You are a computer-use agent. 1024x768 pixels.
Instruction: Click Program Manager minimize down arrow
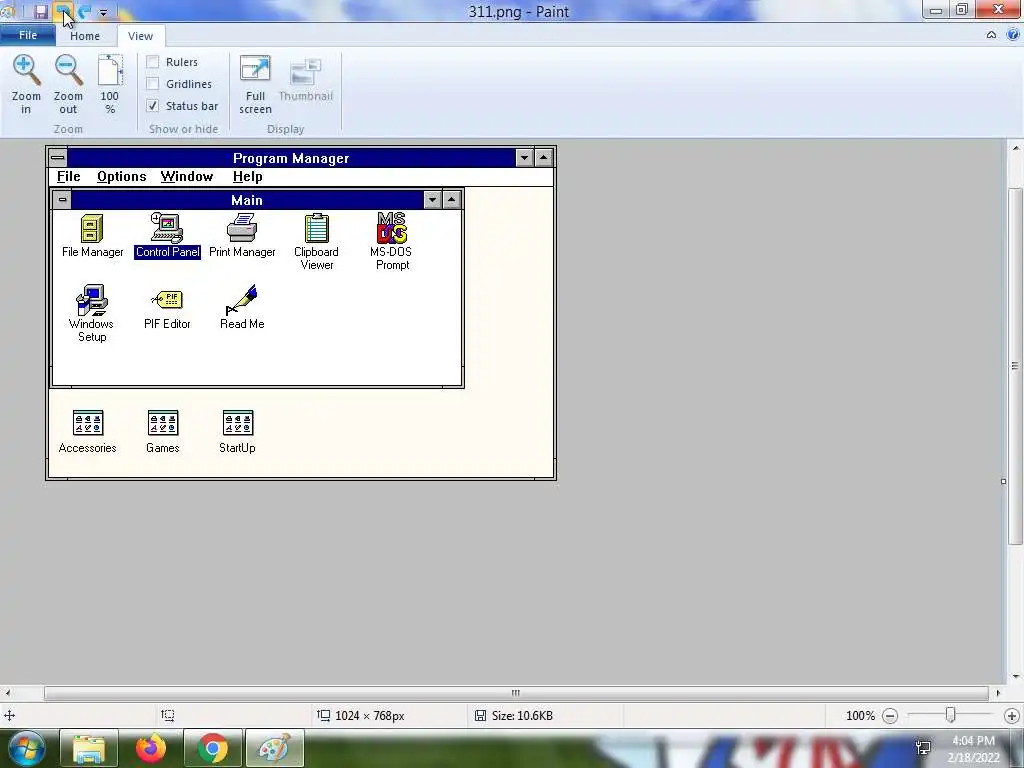point(524,157)
